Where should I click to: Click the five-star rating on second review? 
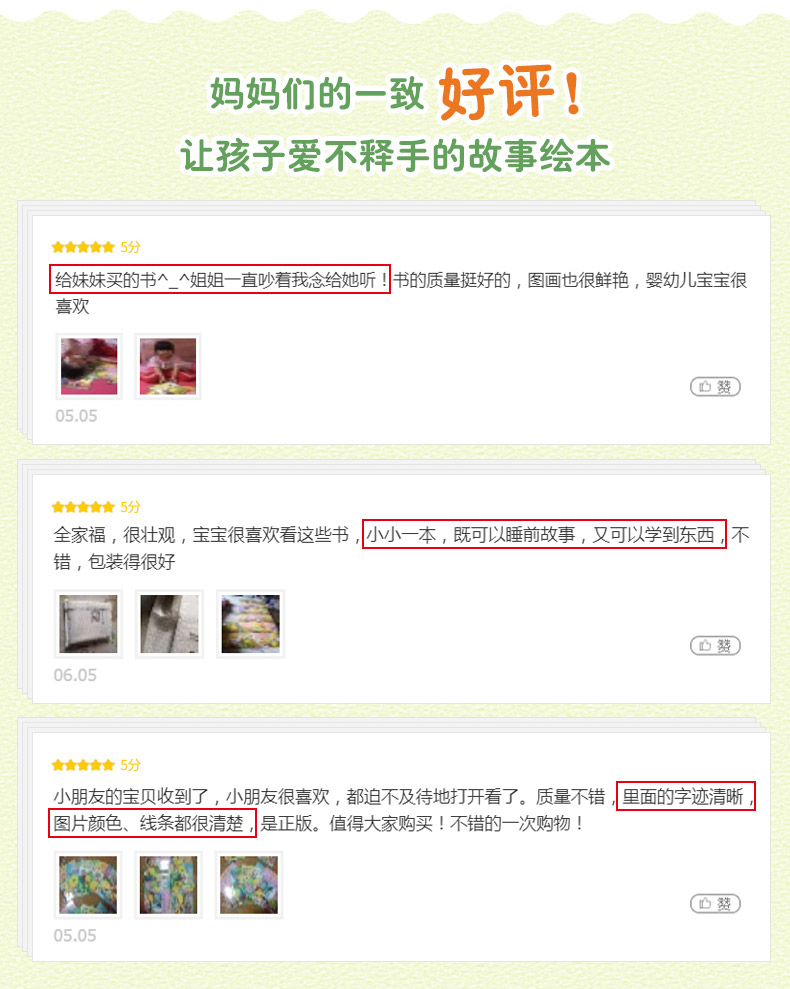click(x=83, y=506)
